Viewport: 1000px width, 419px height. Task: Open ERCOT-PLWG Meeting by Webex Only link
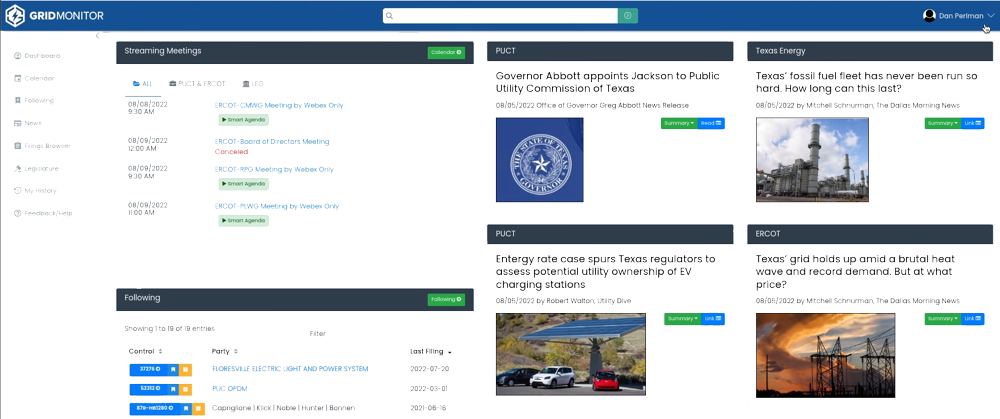click(277, 206)
